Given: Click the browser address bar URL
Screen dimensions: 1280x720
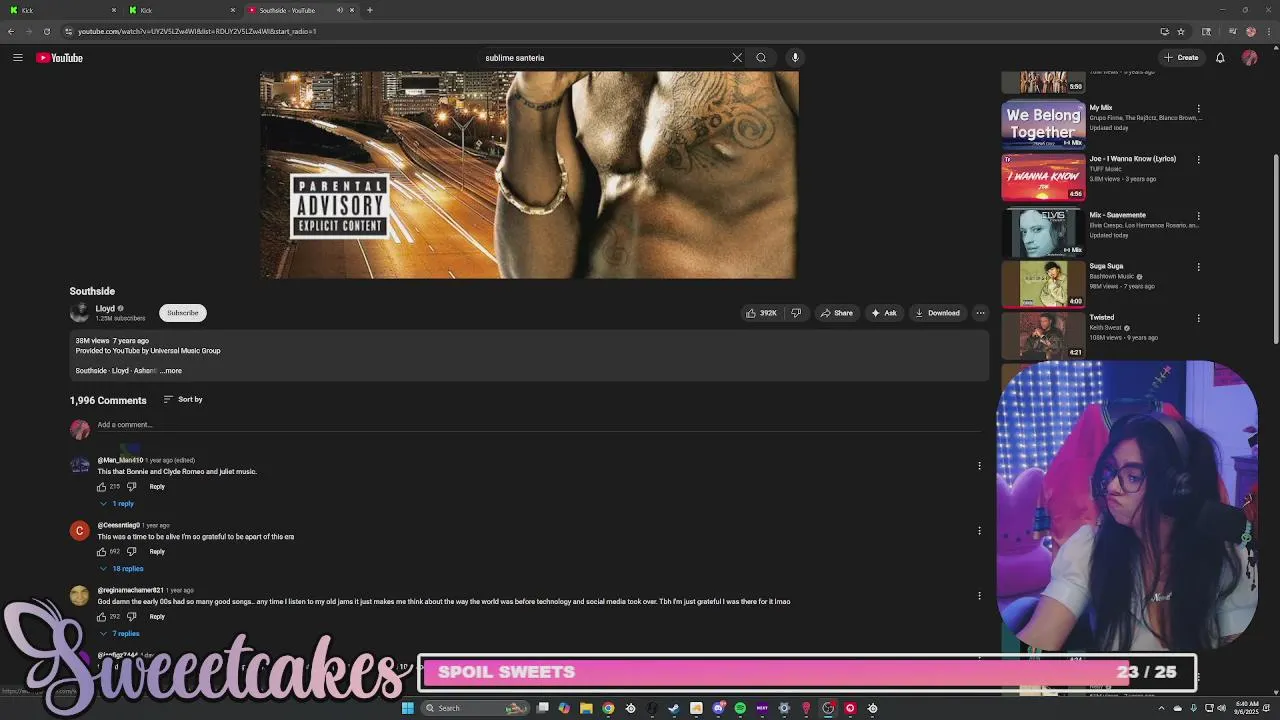Looking at the screenshot, I should pos(197,31).
